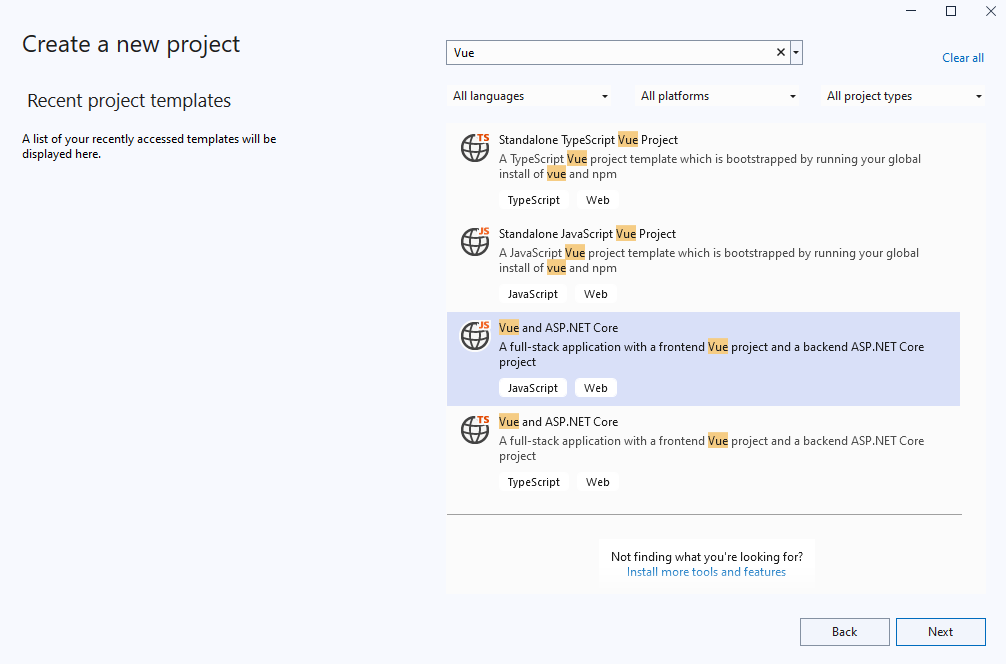The height and width of the screenshot is (664, 1006).
Task: Click the JavaScript Vue and ASP.NET Core icon
Action: [475, 335]
